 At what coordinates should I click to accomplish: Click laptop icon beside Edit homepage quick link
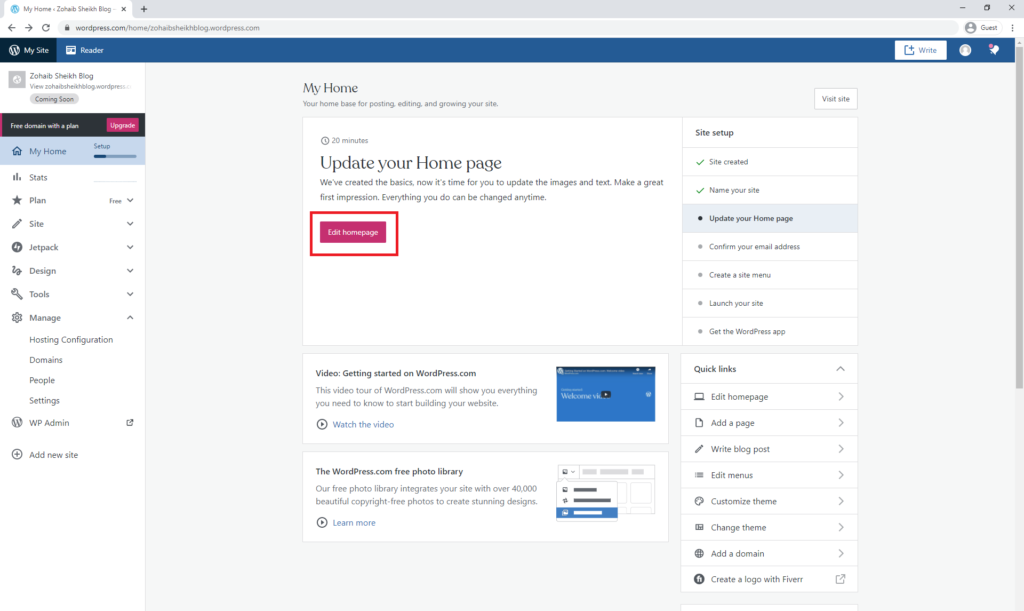coord(699,397)
